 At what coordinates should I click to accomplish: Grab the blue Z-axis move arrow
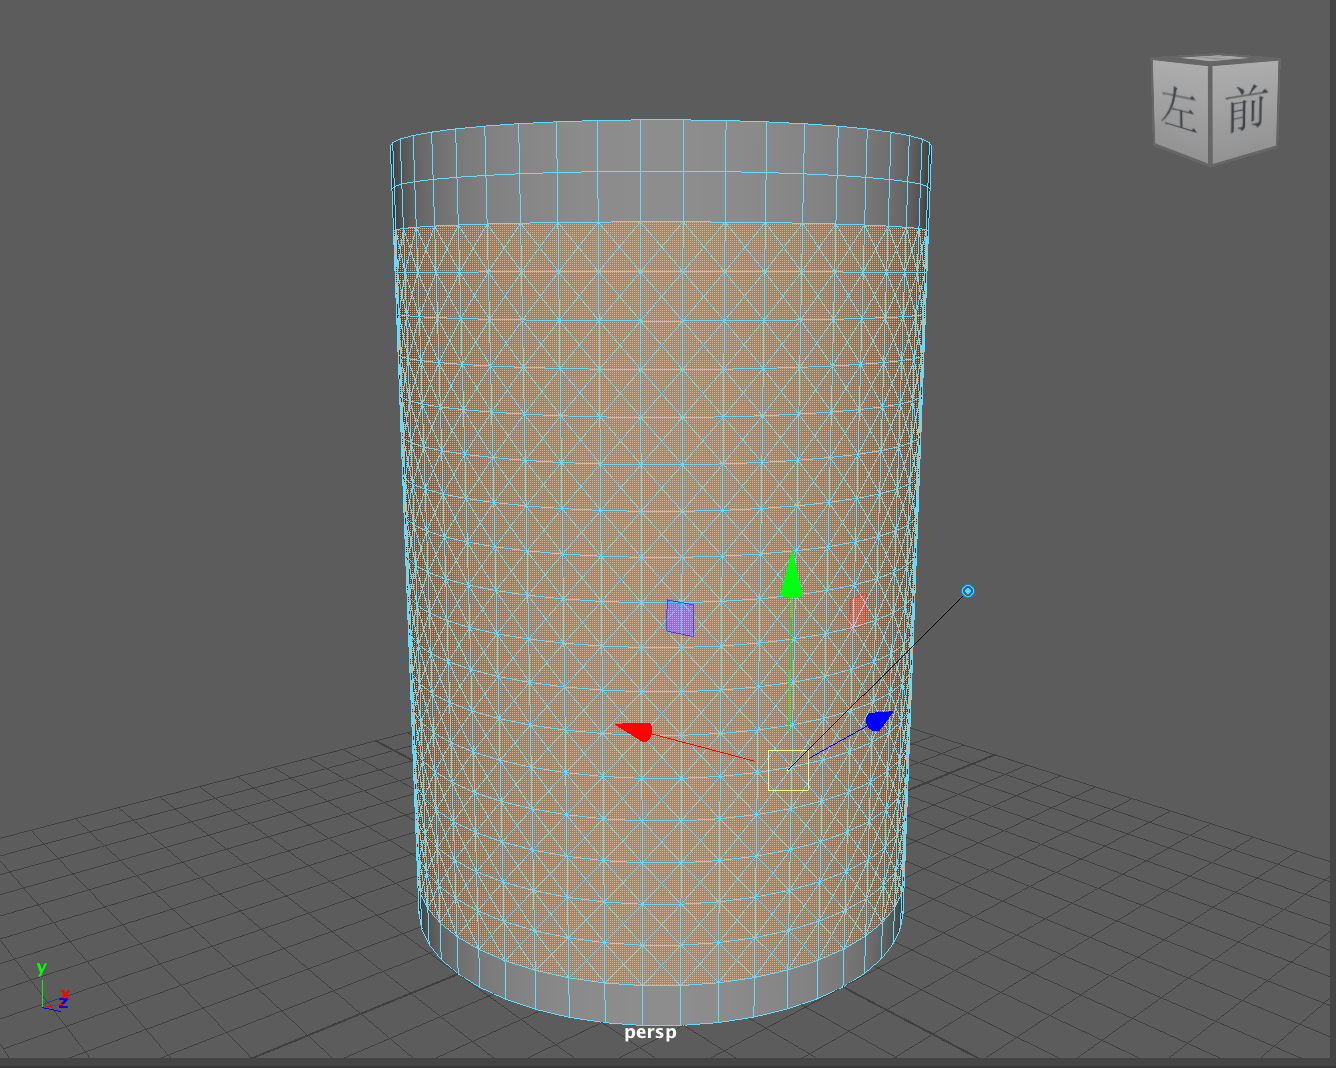point(879,720)
